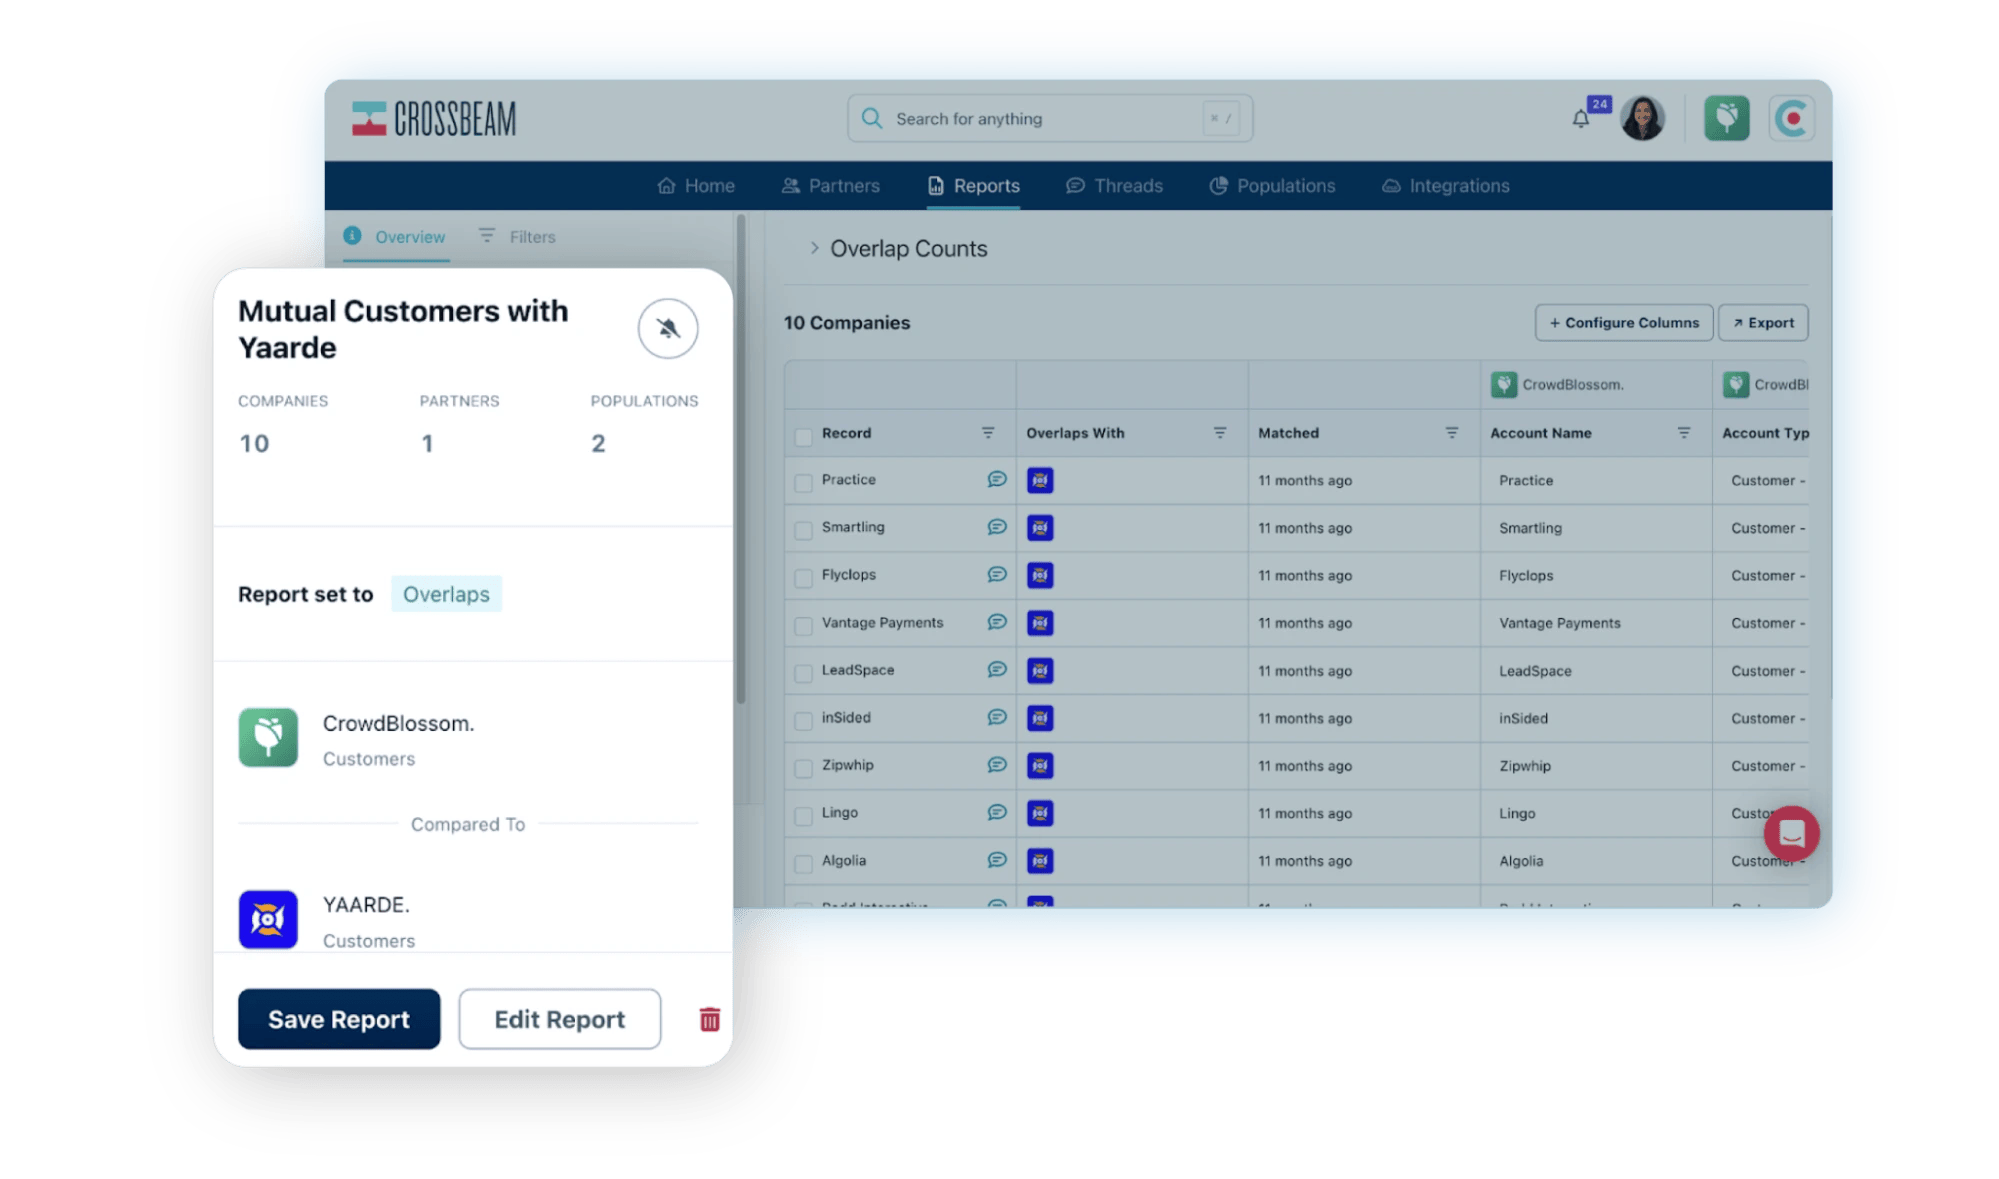Click Yaarde overlap icon in Zipwhip row

coord(1040,766)
